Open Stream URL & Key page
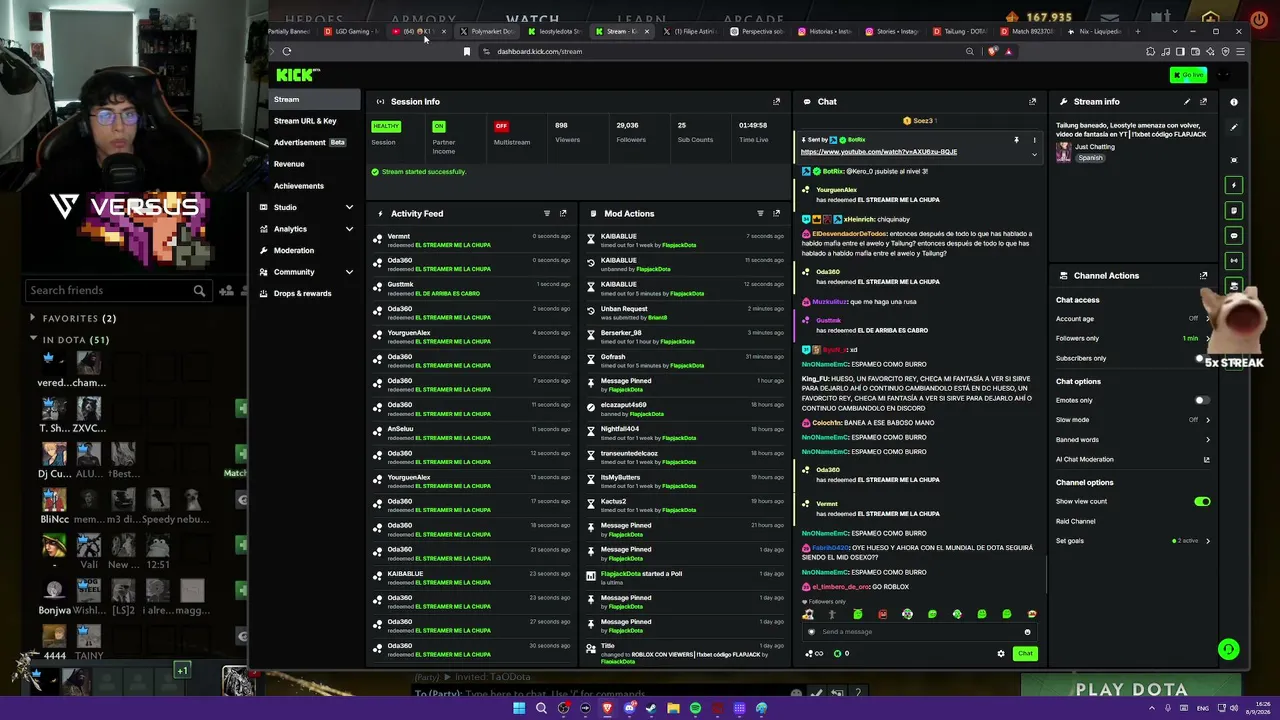Image resolution: width=1280 pixels, height=720 pixels. (305, 121)
